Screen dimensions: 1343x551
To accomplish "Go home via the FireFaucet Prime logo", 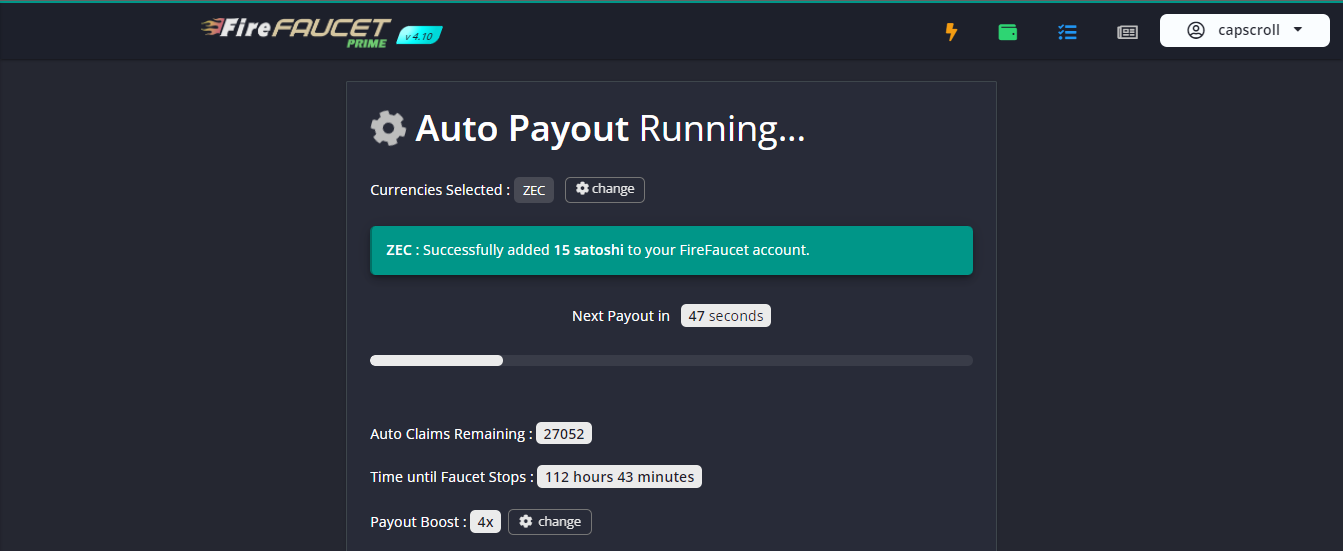I will click(296, 32).
